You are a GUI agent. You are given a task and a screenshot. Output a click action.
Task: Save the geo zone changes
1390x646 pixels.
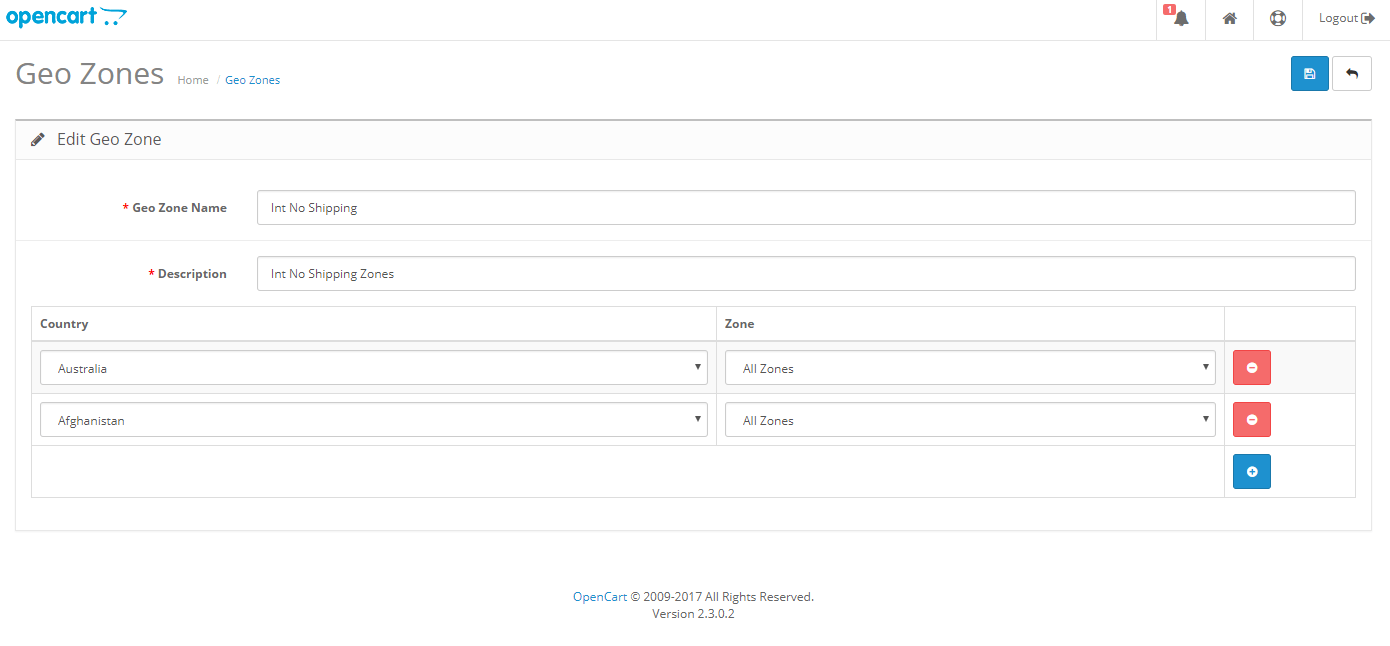(x=1310, y=73)
